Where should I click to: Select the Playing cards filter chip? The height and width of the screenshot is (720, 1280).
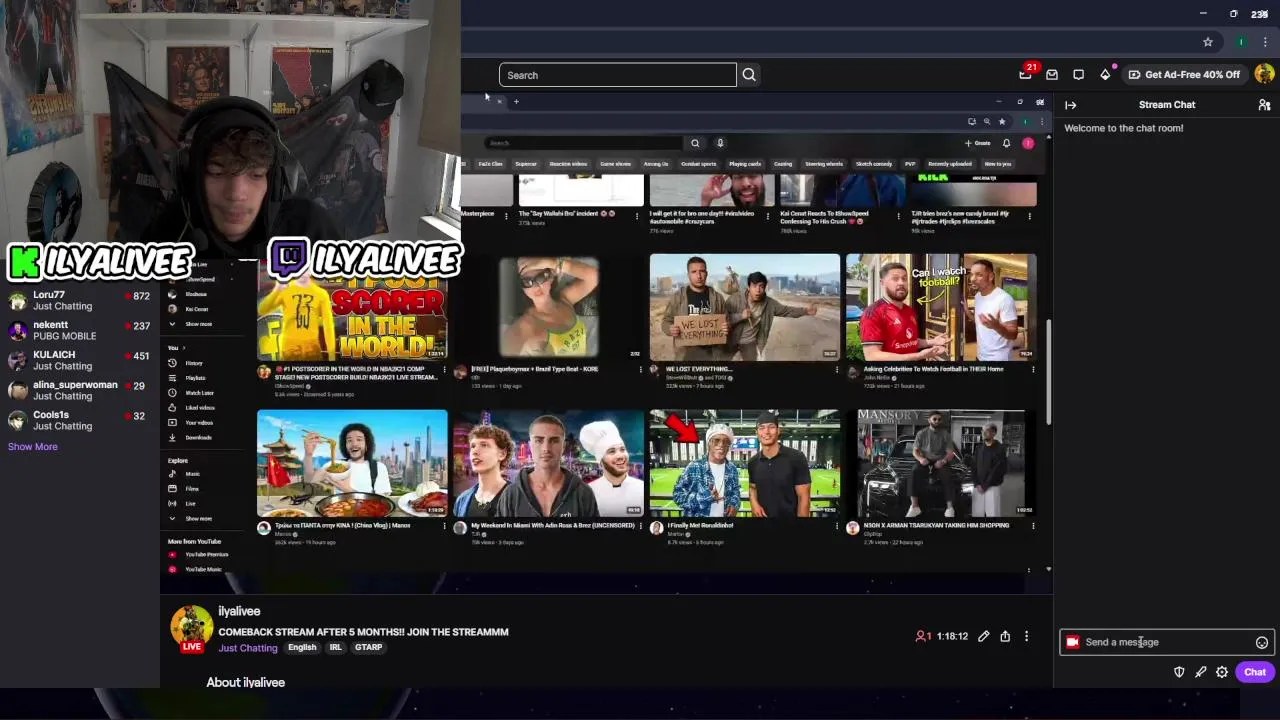745,164
